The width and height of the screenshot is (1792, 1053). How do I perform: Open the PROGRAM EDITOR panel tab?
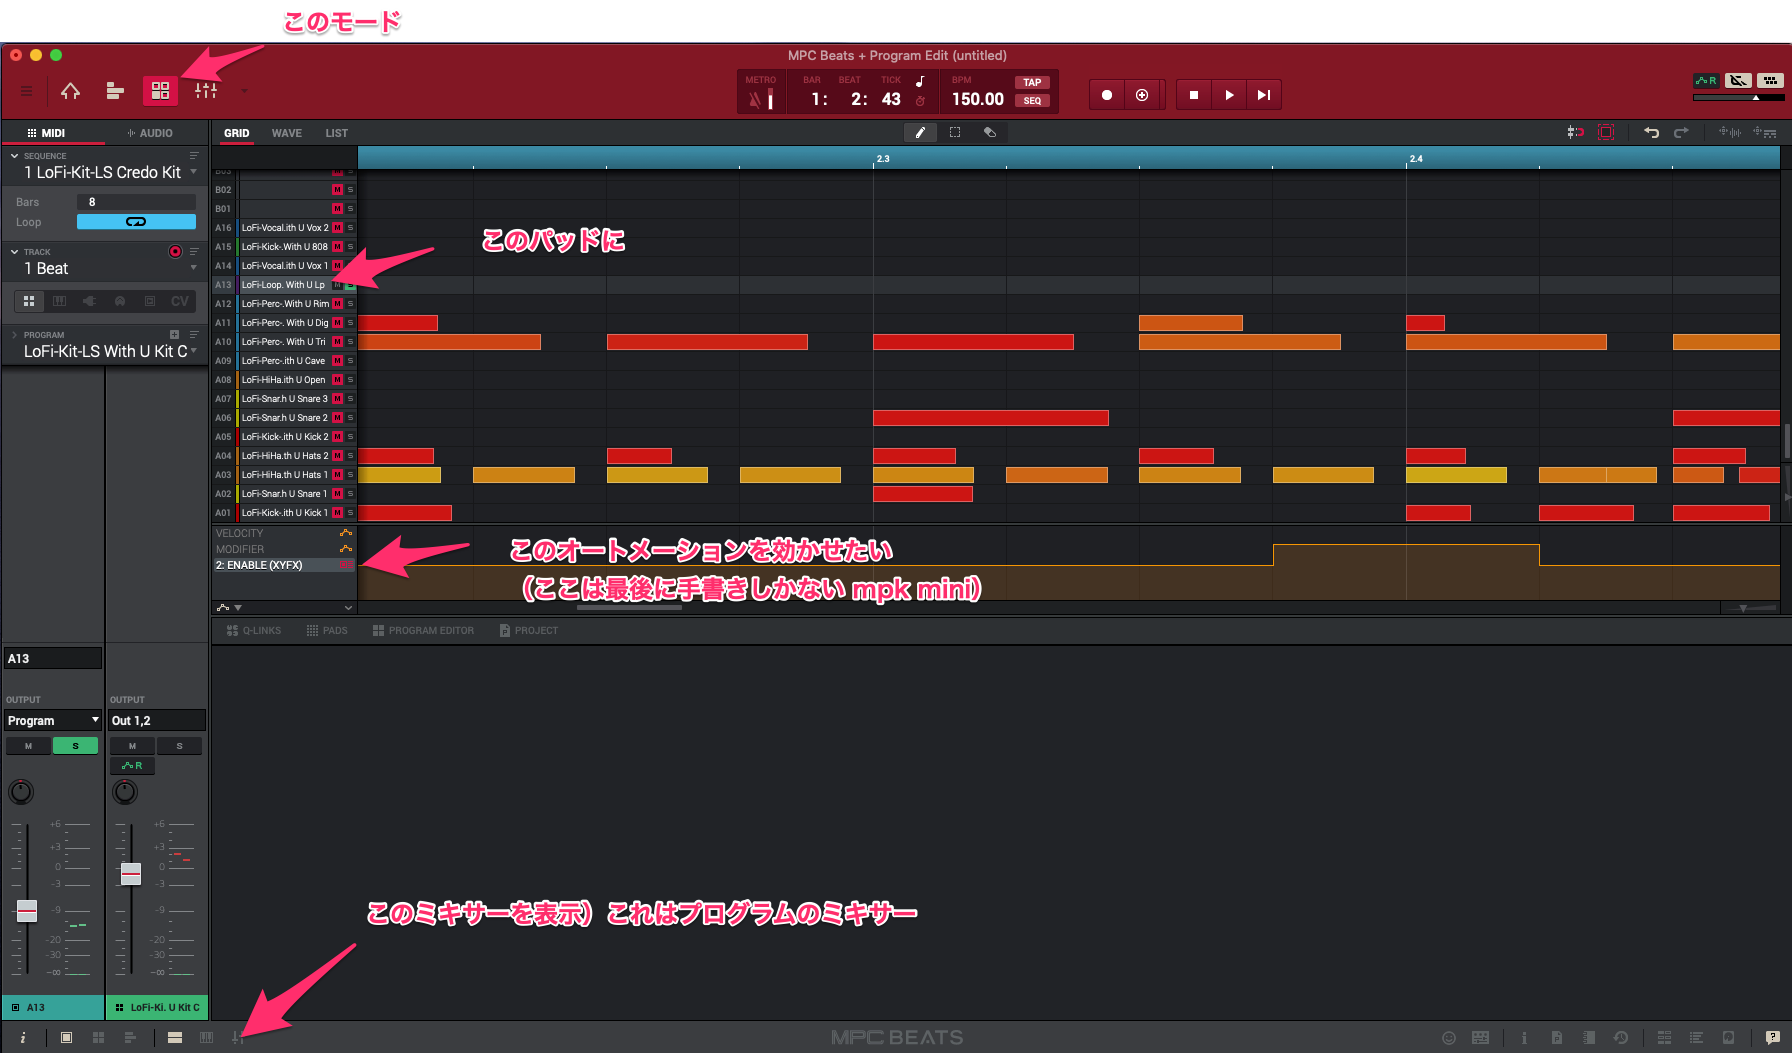(423, 630)
